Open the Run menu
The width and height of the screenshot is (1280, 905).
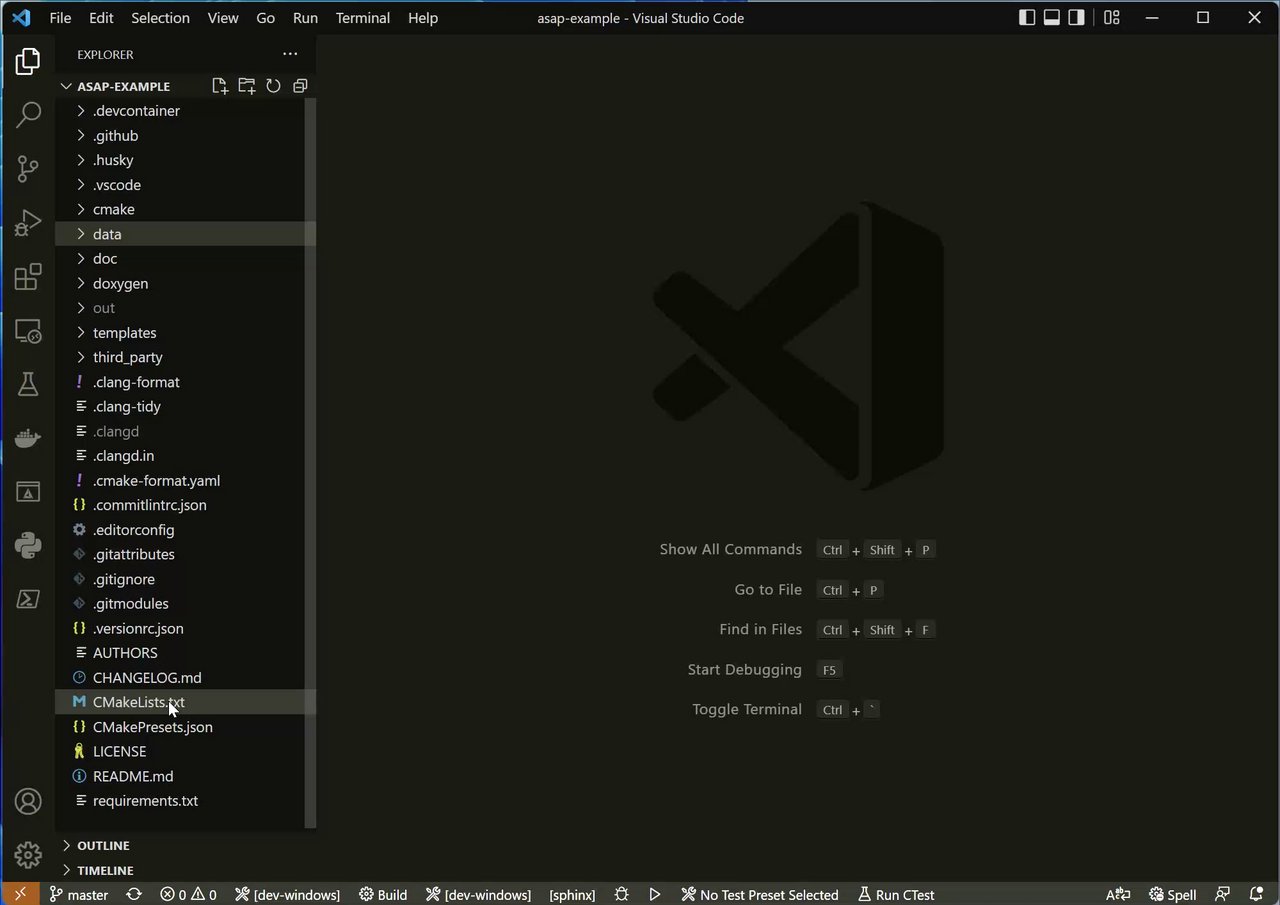pos(305,18)
